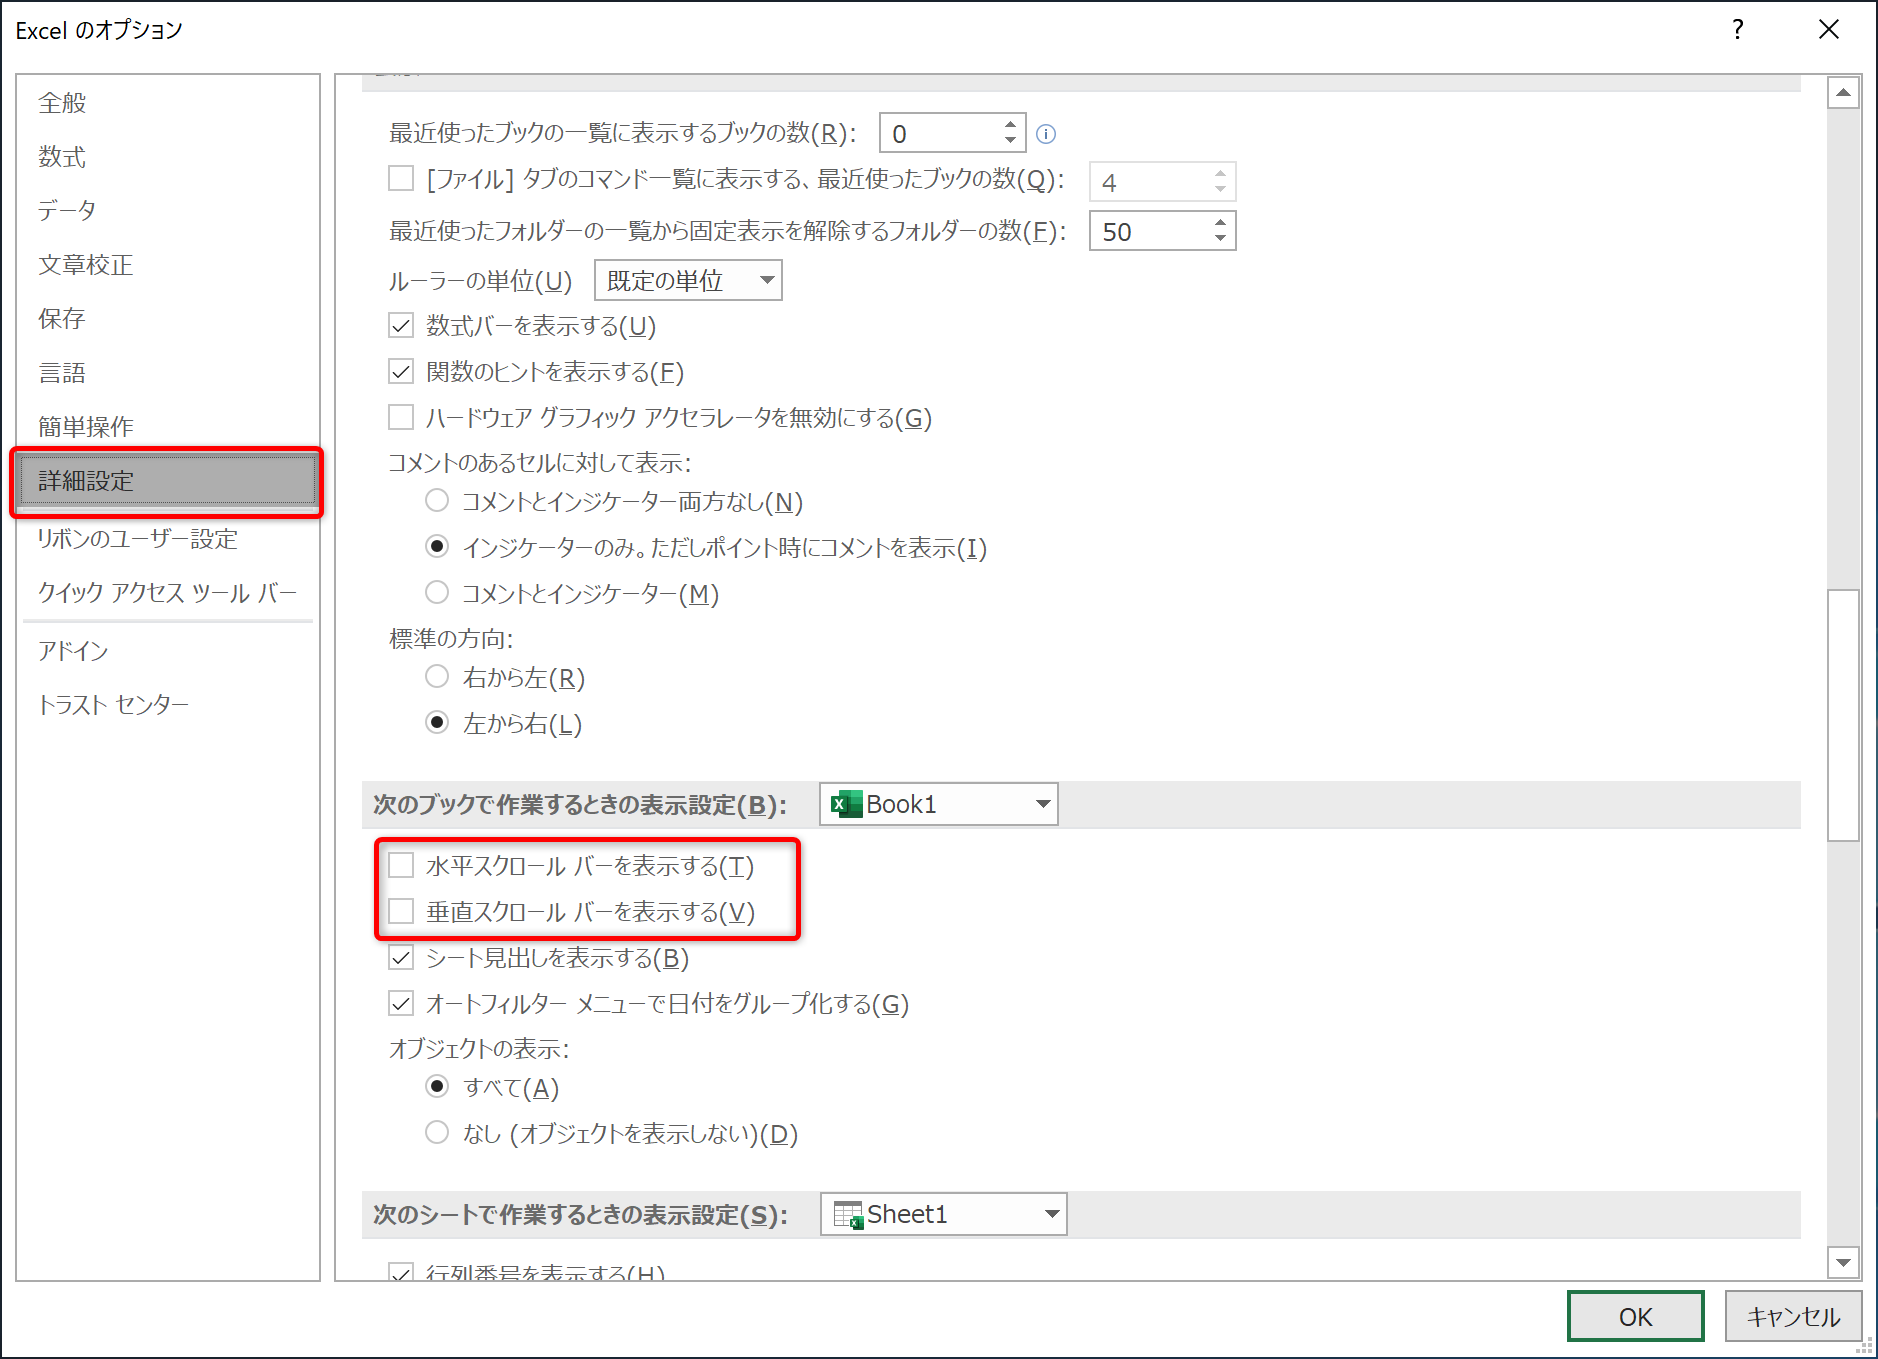Click the info icon beside recent books count
This screenshot has width=1878, height=1359.
pos(1046,134)
